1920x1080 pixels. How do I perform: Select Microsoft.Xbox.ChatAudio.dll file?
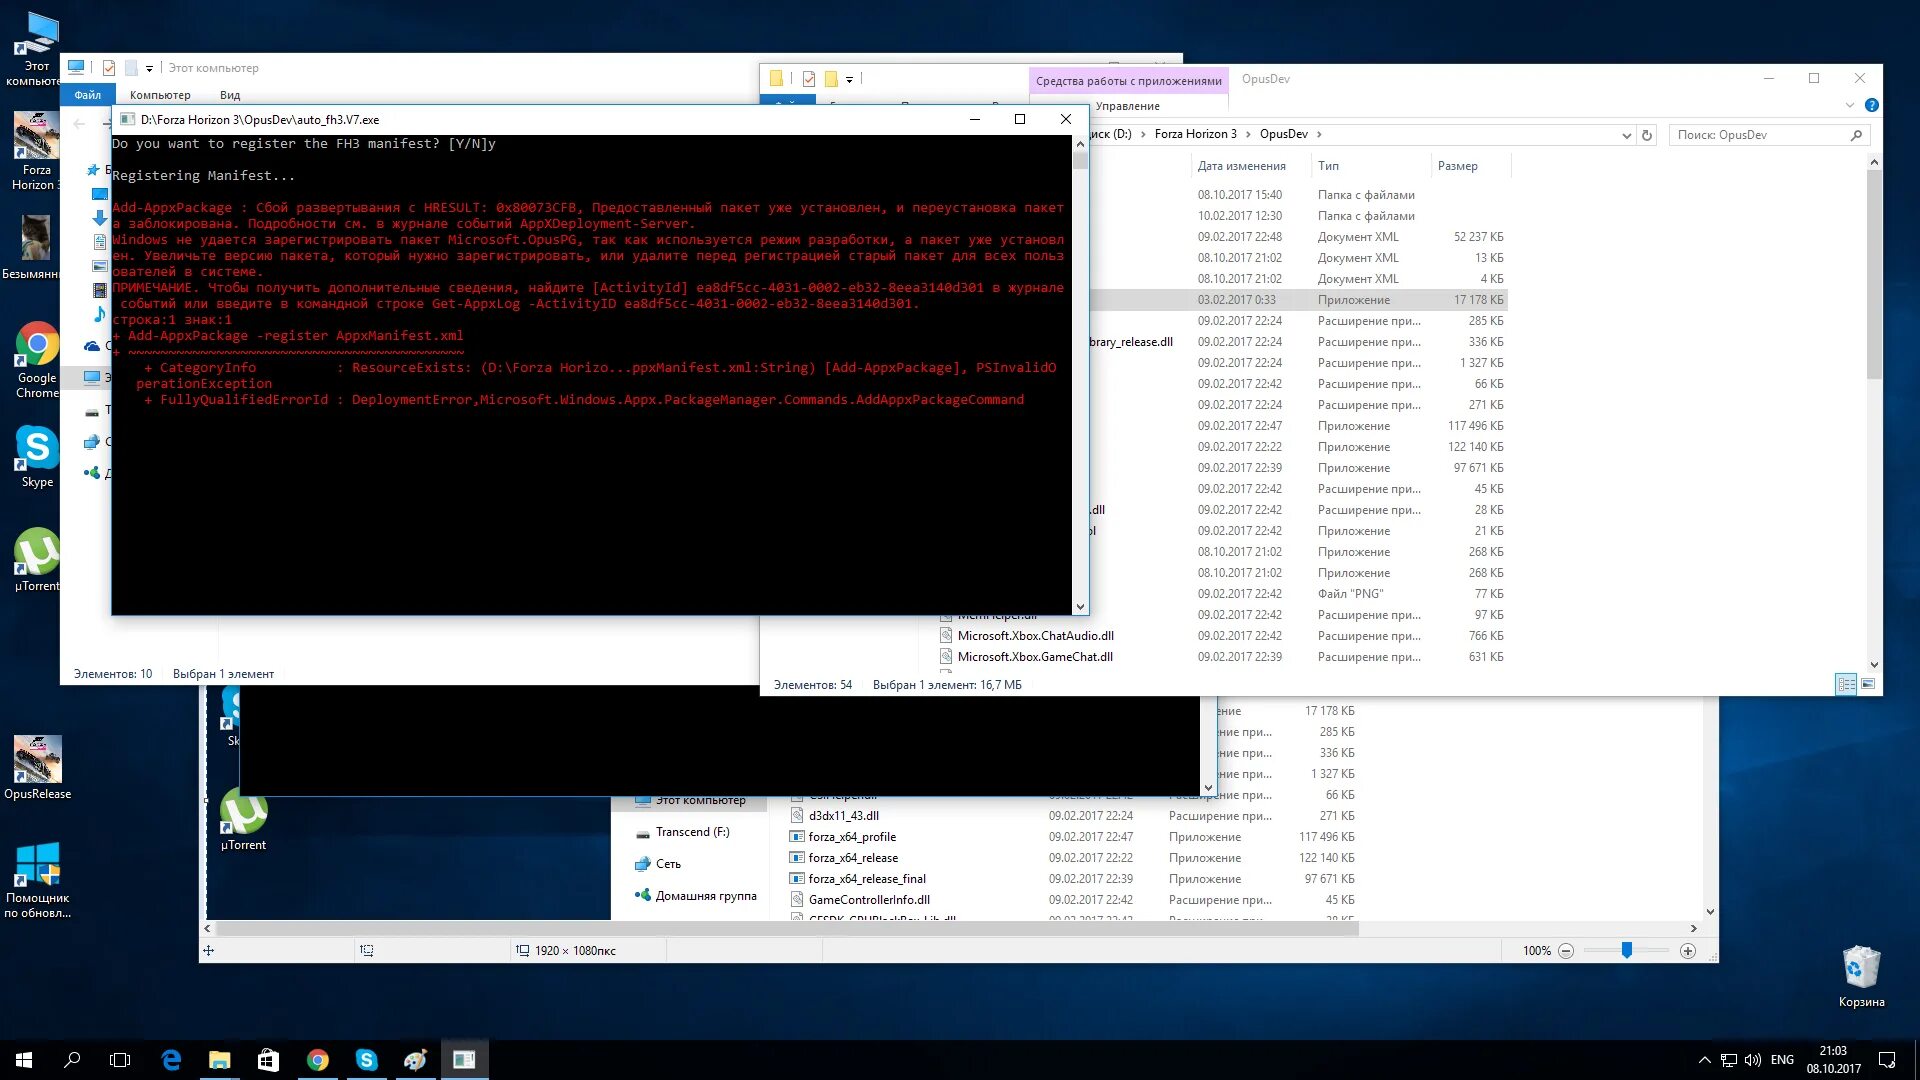(1035, 636)
